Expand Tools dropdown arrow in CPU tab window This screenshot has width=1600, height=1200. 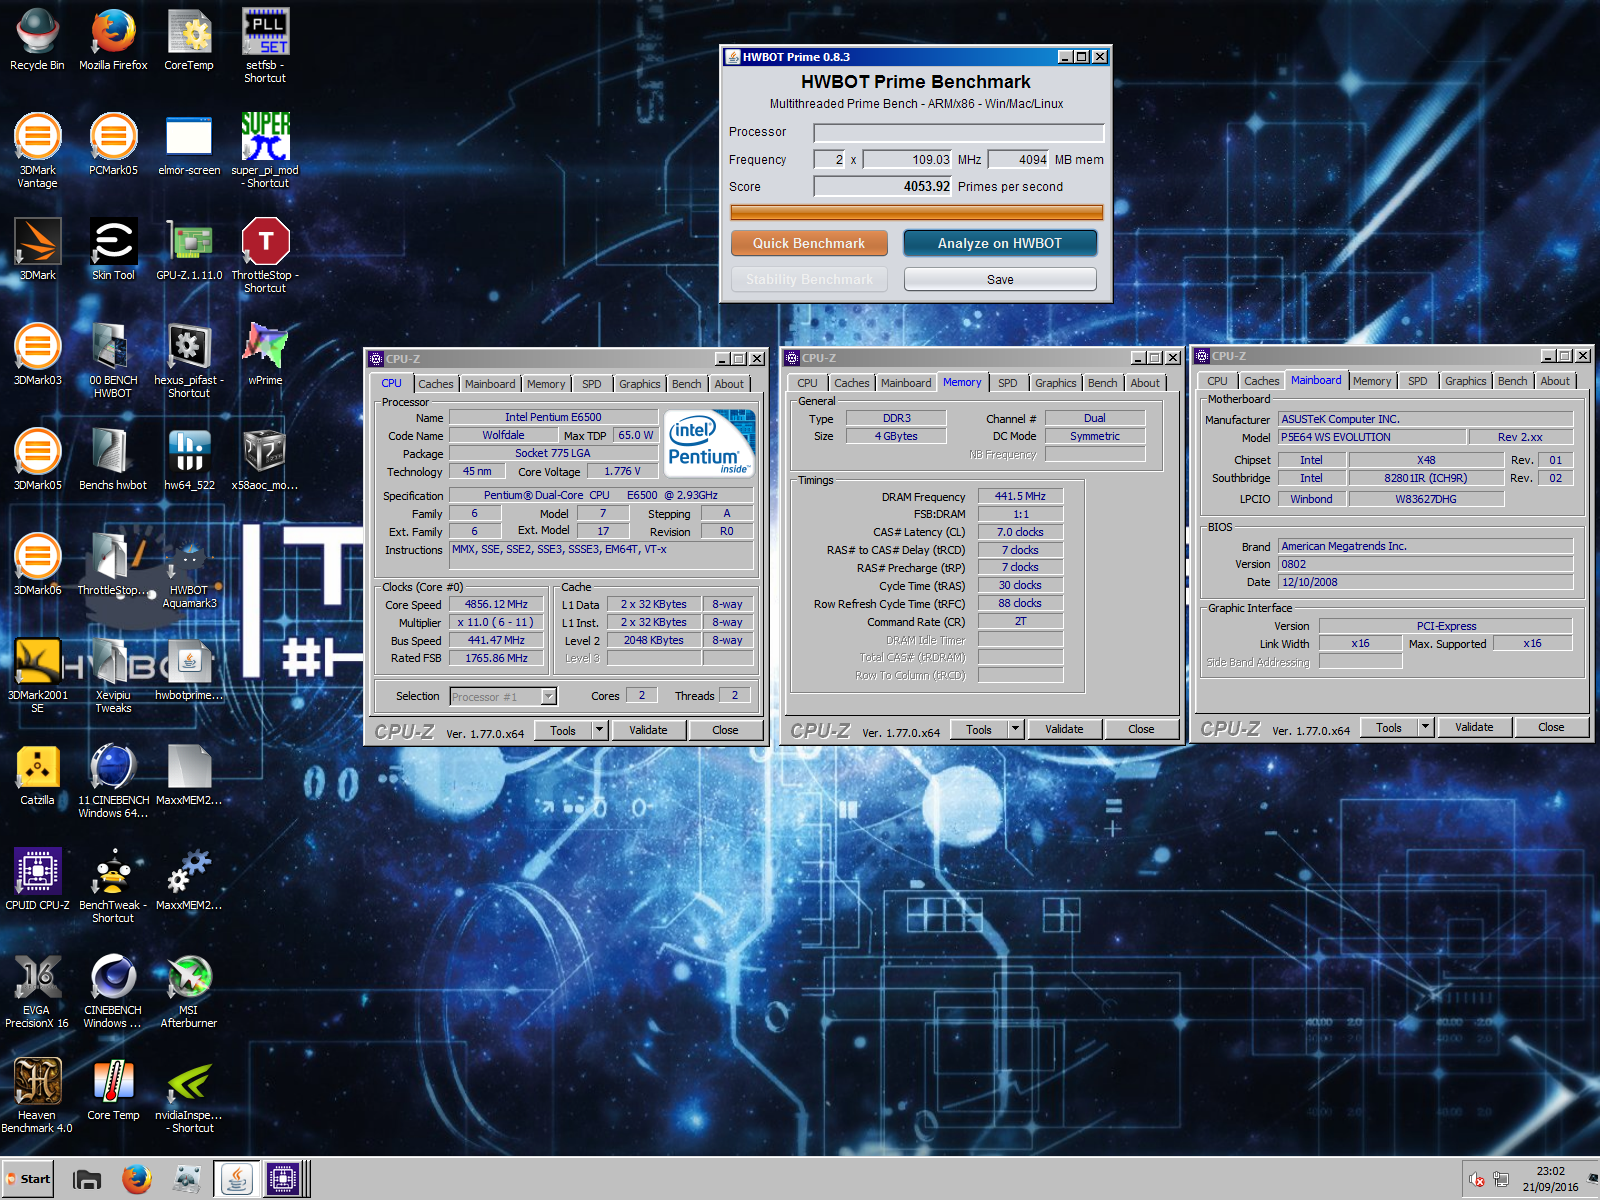(x=600, y=730)
